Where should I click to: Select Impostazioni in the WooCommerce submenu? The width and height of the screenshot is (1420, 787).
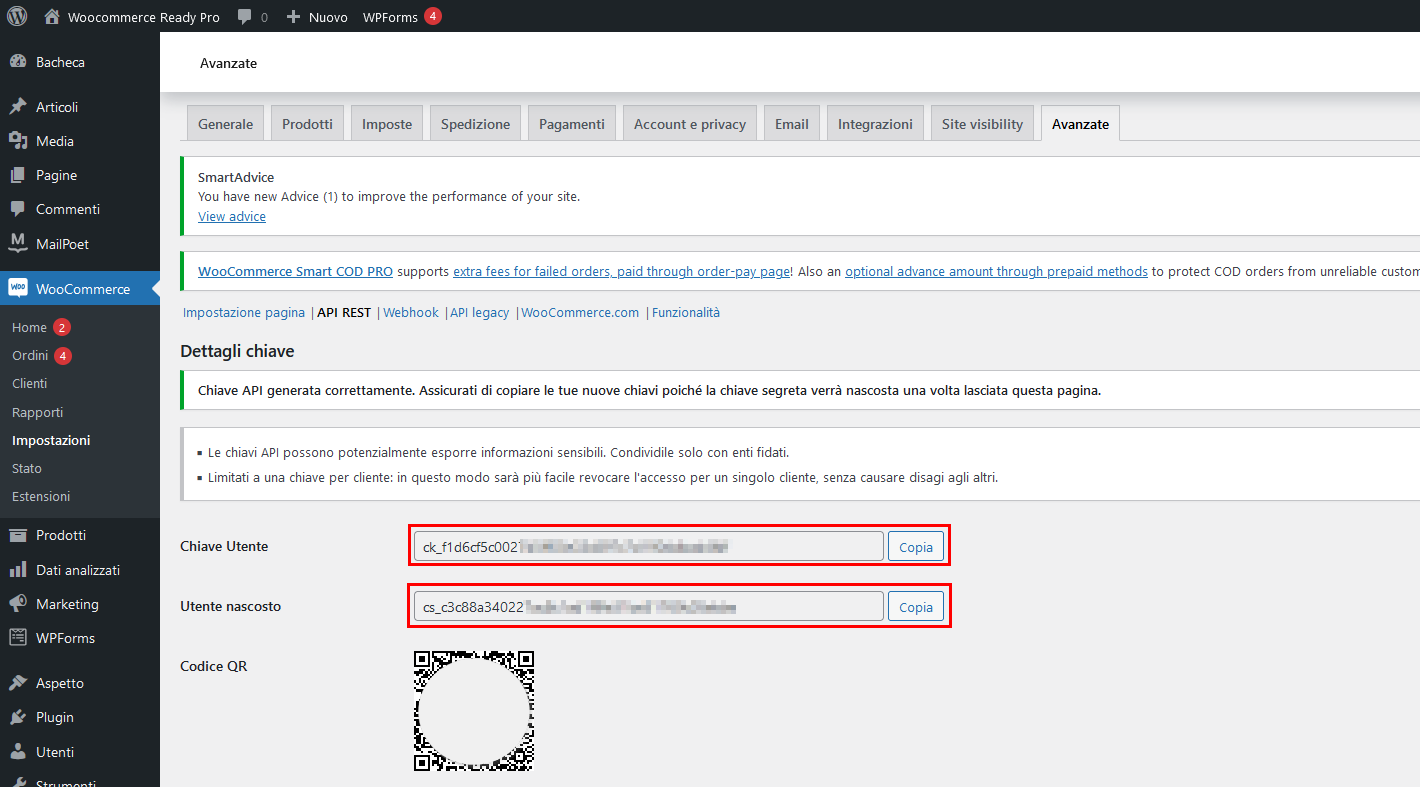pyautogui.click(x=51, y=440)
